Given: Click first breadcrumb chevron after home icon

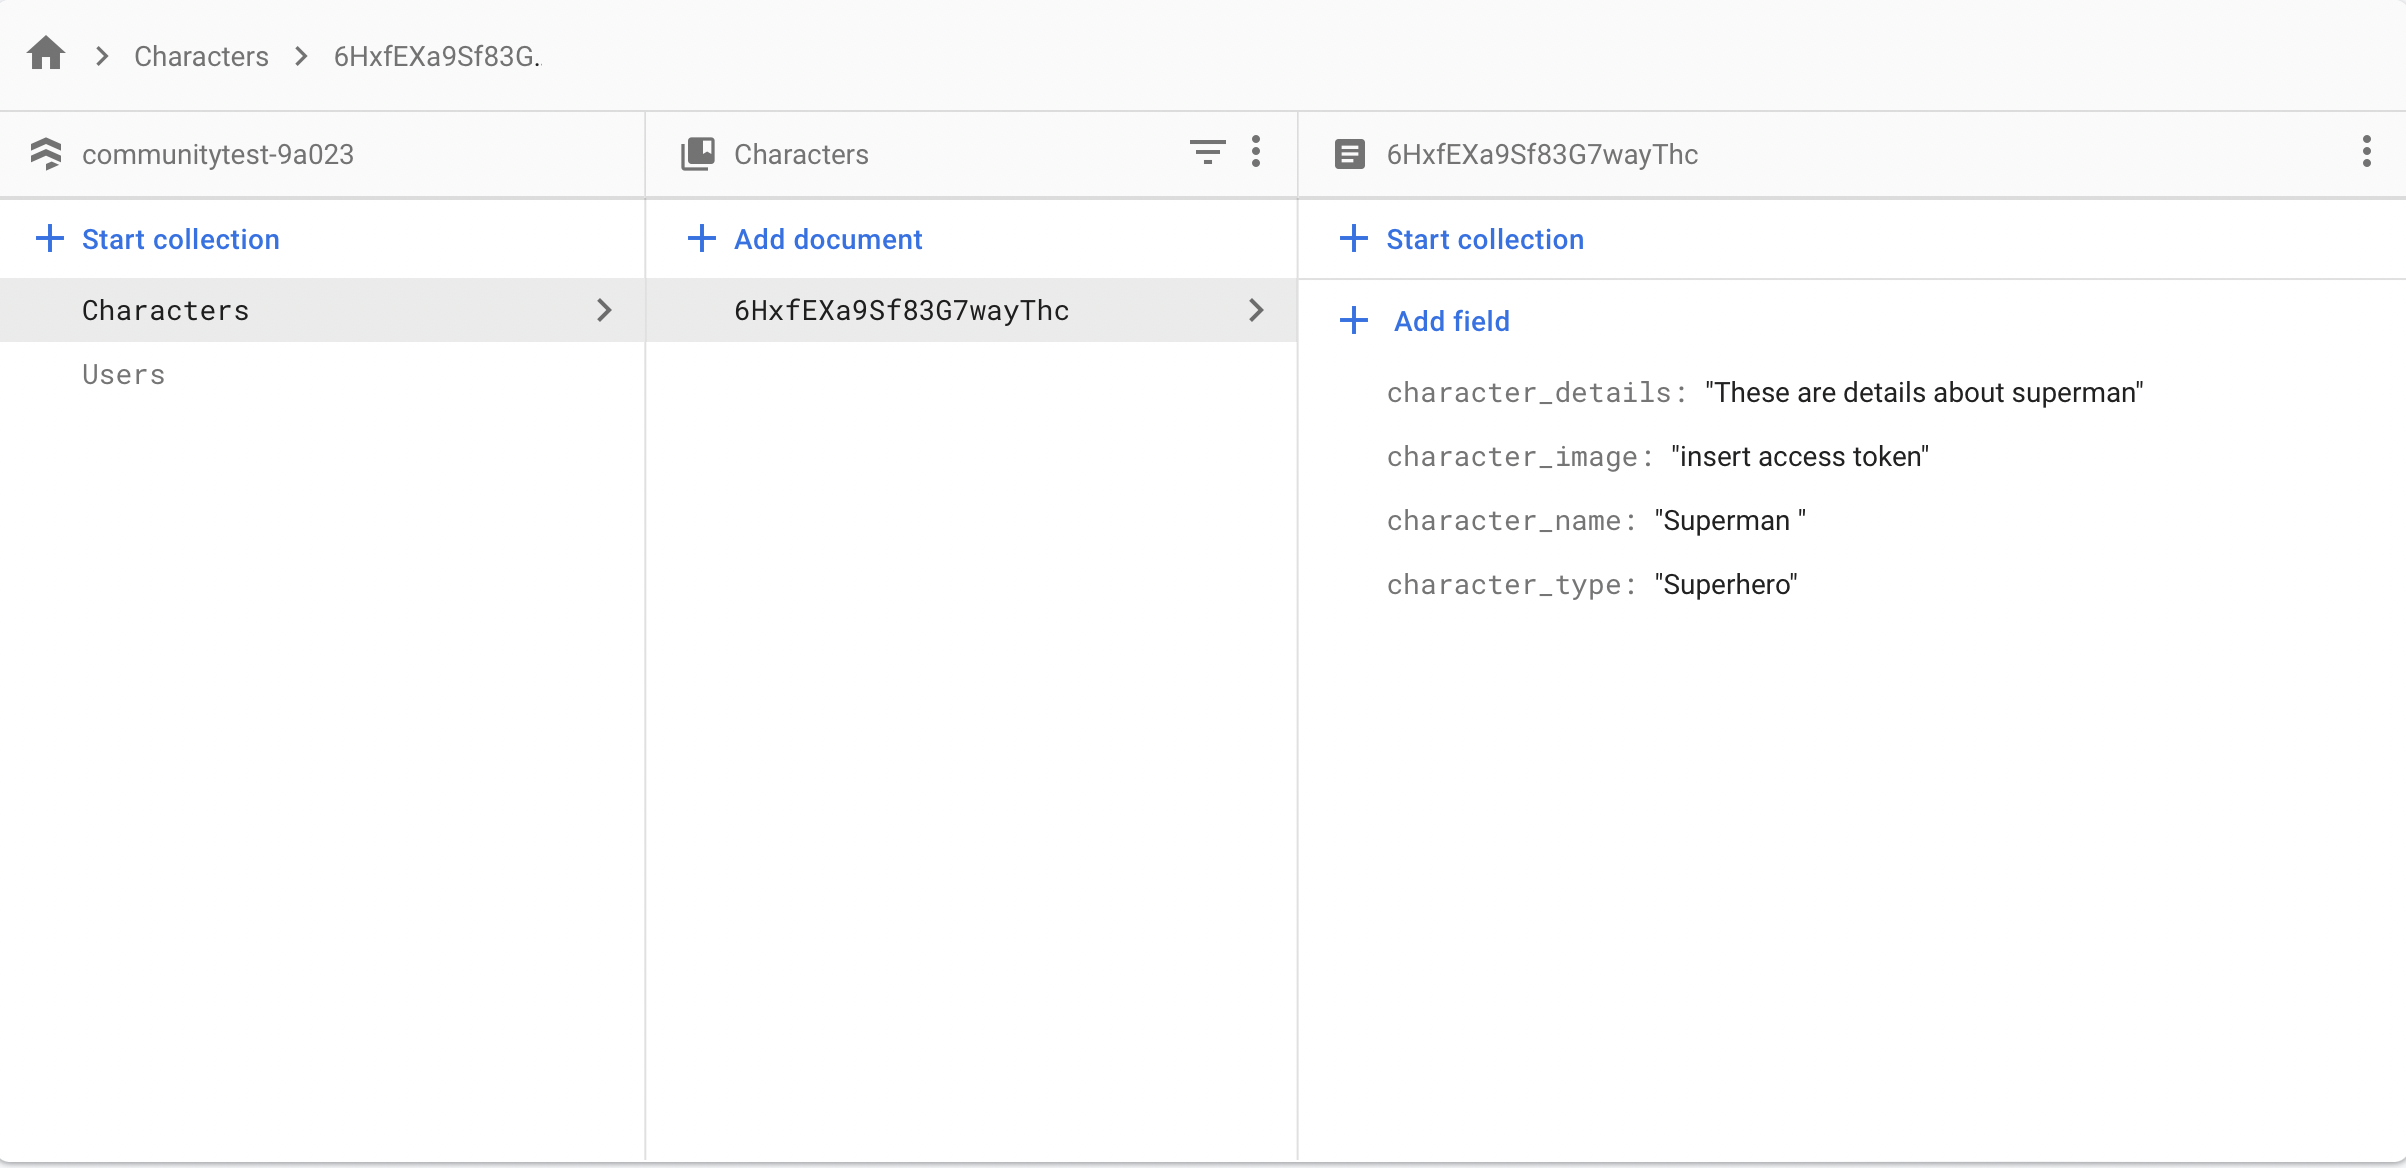Looking at the screenshot, I should click(x=101, y=56).
